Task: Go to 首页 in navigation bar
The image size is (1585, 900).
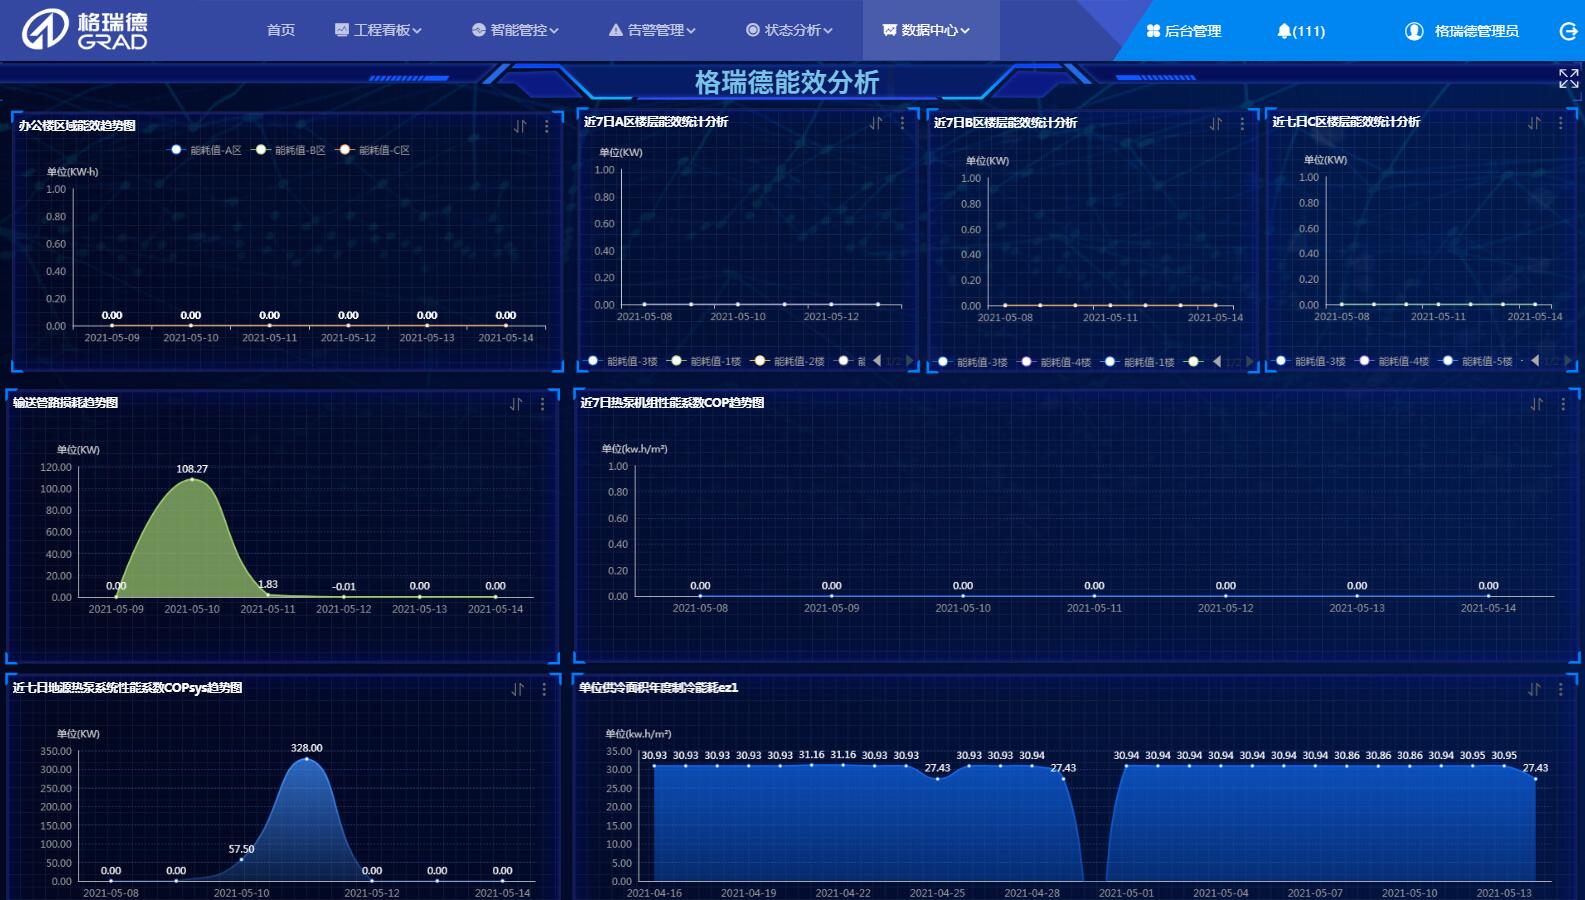Action: 281,30
